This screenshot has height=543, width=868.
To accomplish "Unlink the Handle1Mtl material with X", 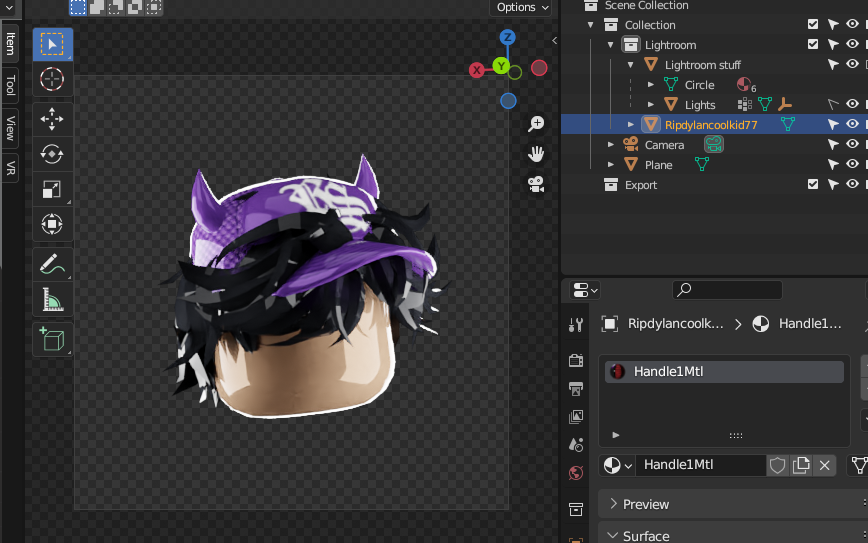I will tap(824, 465).
